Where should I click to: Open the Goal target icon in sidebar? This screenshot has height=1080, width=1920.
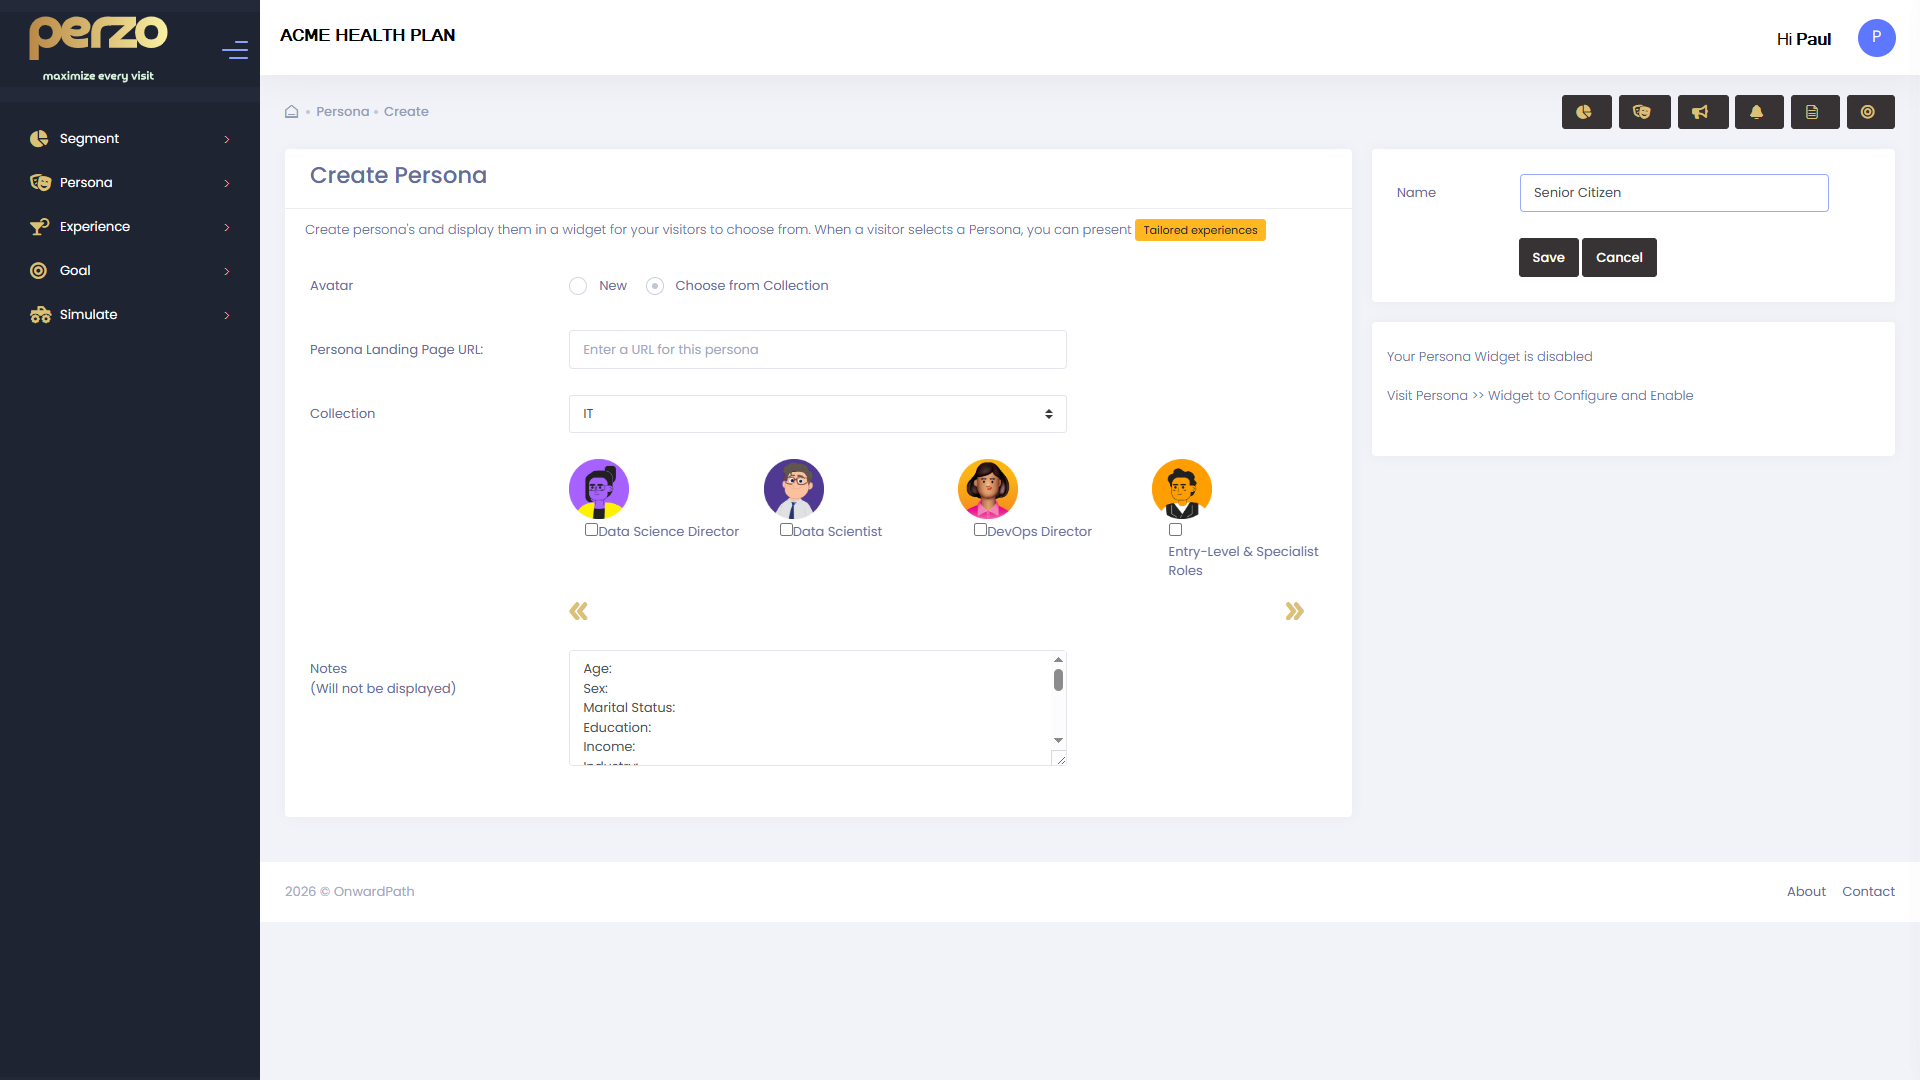[39, 270]
